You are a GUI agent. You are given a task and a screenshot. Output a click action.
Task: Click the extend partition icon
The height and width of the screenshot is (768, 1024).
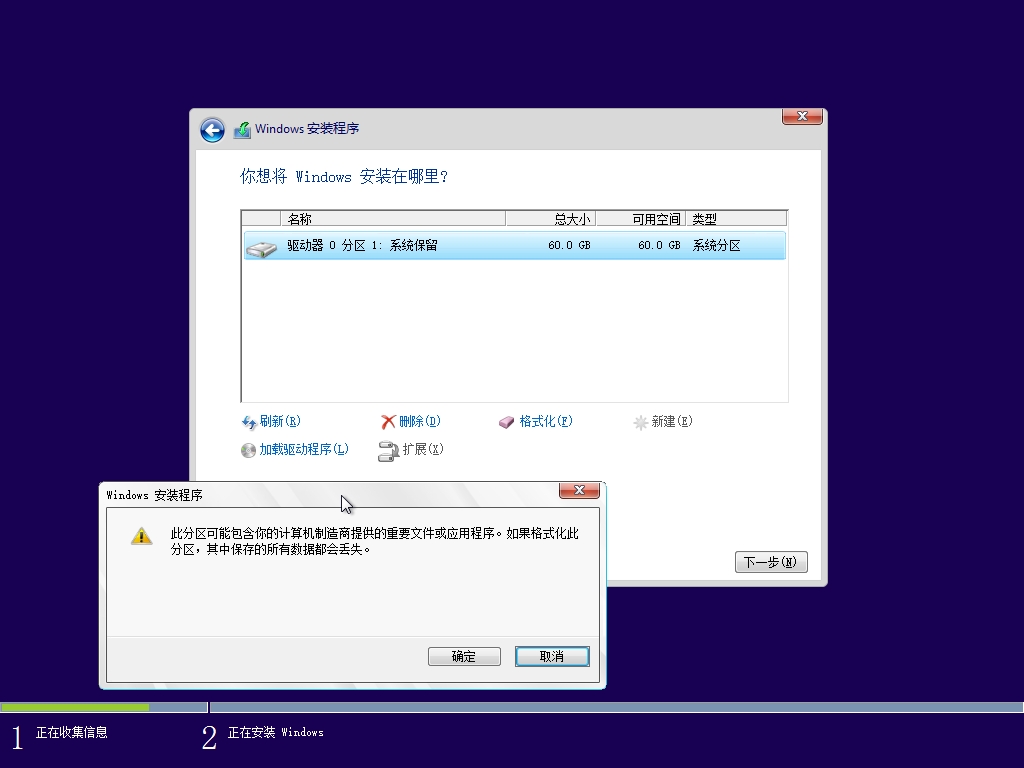[x=388, y=451]
